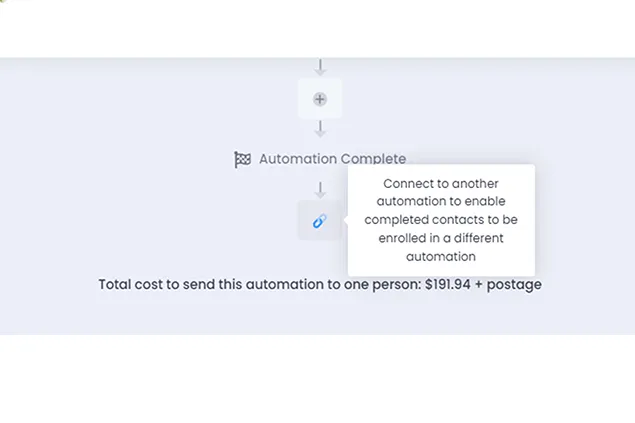Click the chain link connect automation icon

click(320, 221)
